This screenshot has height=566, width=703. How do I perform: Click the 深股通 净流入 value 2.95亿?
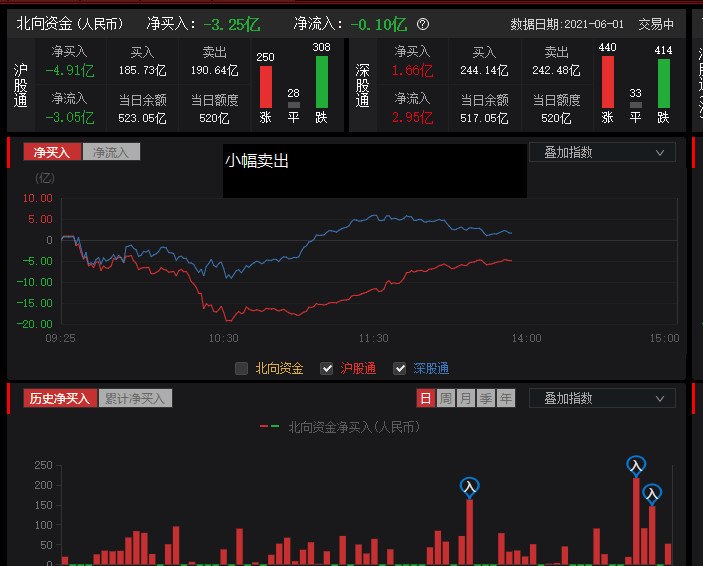tap(412, 118)
